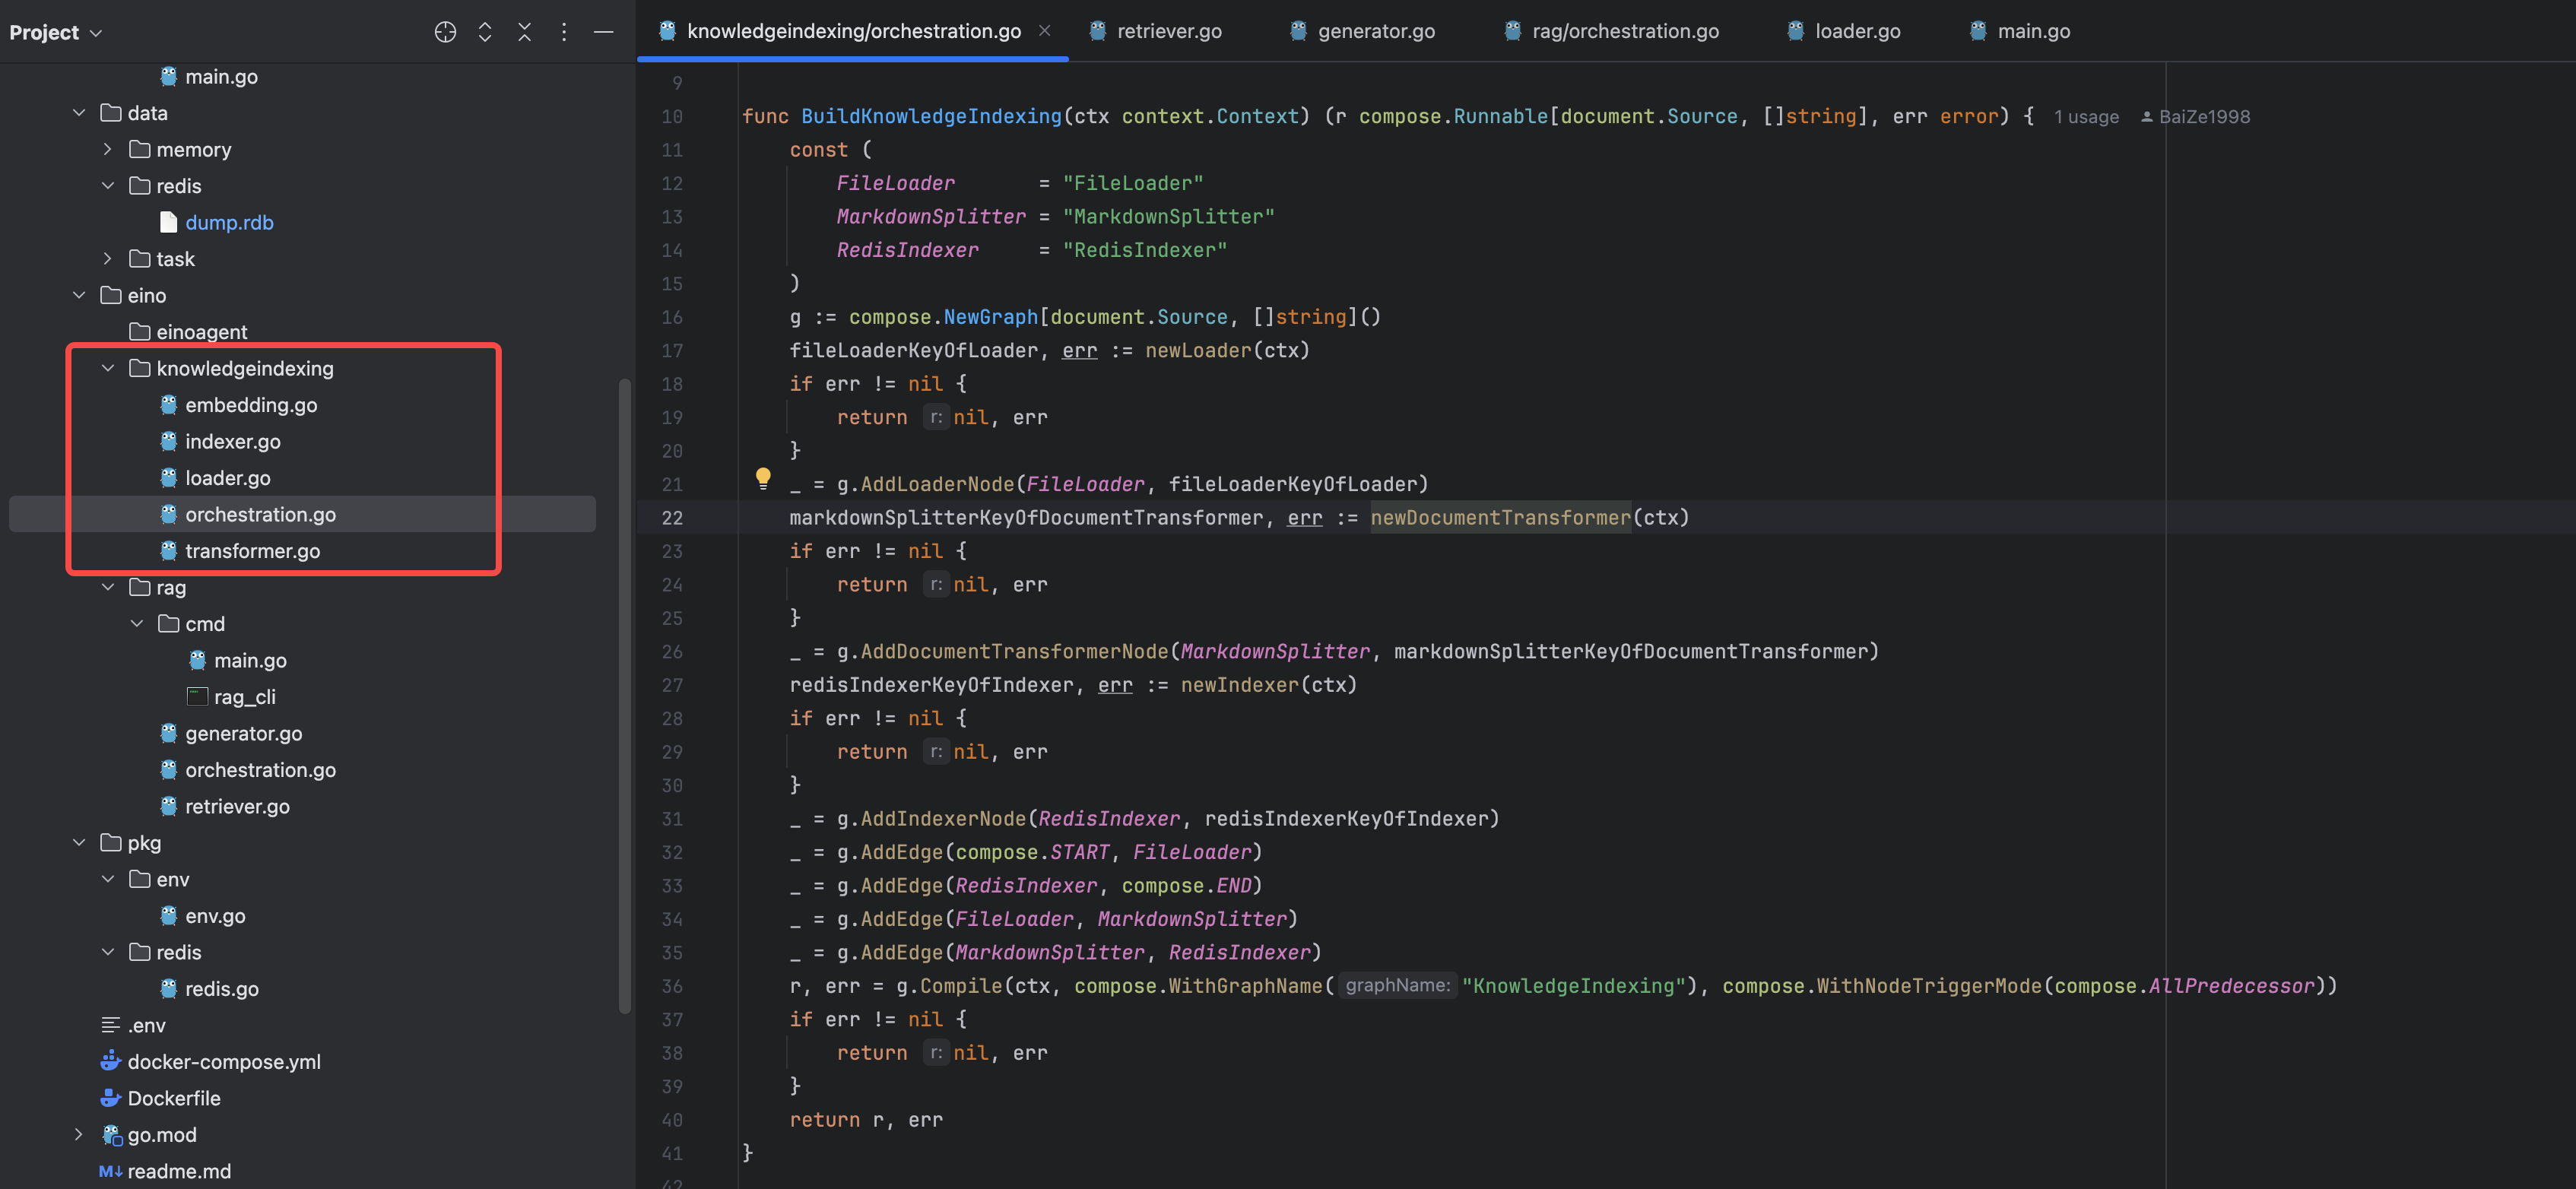Image resolution: width=2576 pixels, height=1189 pixels.
Task: Open the Project view dropdown
Action: [55, 32]
